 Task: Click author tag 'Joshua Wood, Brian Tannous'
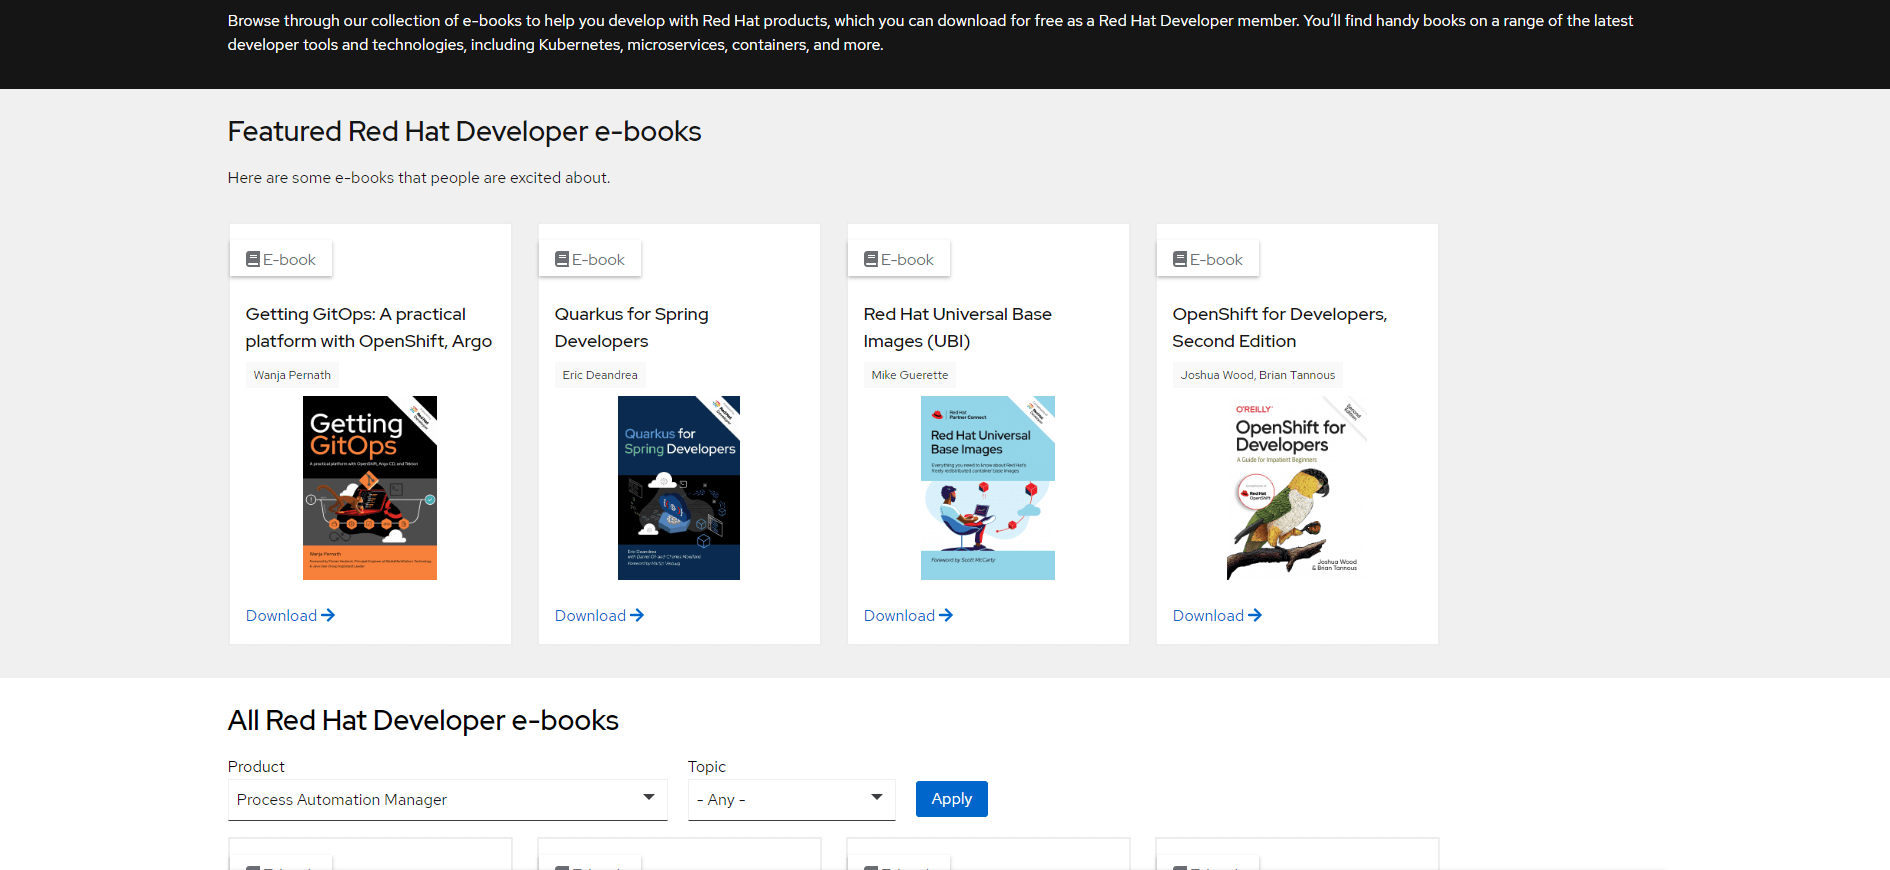(1258, 375)
